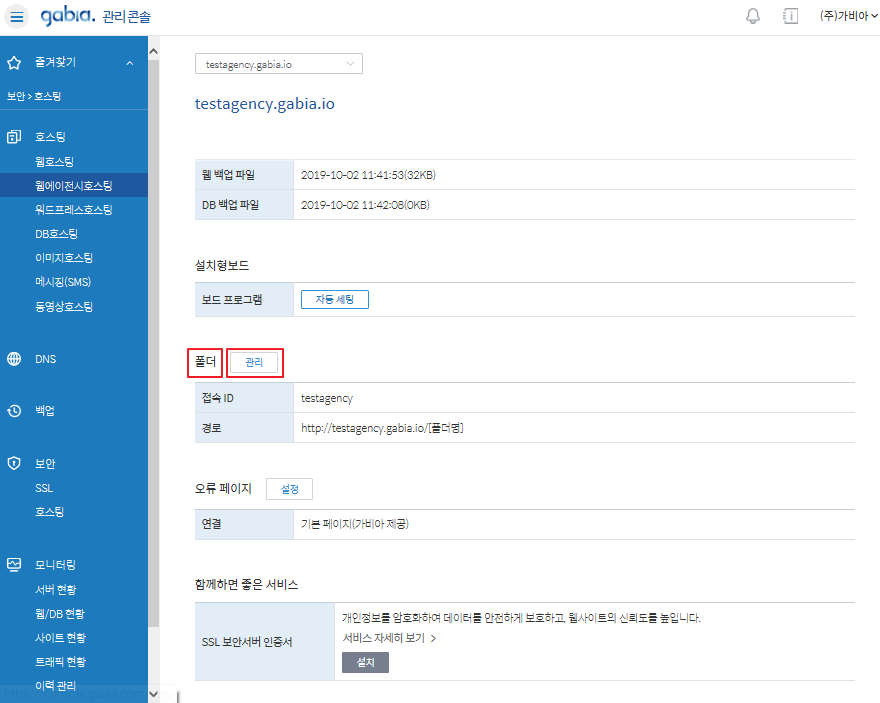Open the 보안 section label
Viewport: 880px width, 703px height.
coord(45,463)
